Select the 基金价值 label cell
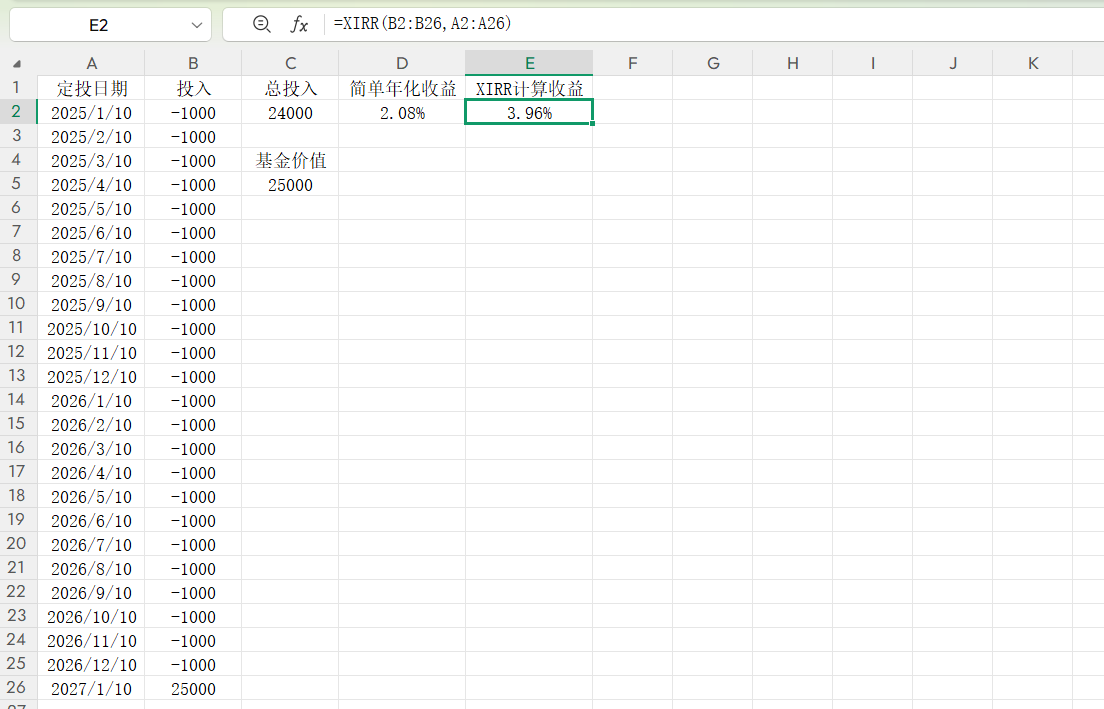Viewport: 1104px width, 709px height. [290, 160]
